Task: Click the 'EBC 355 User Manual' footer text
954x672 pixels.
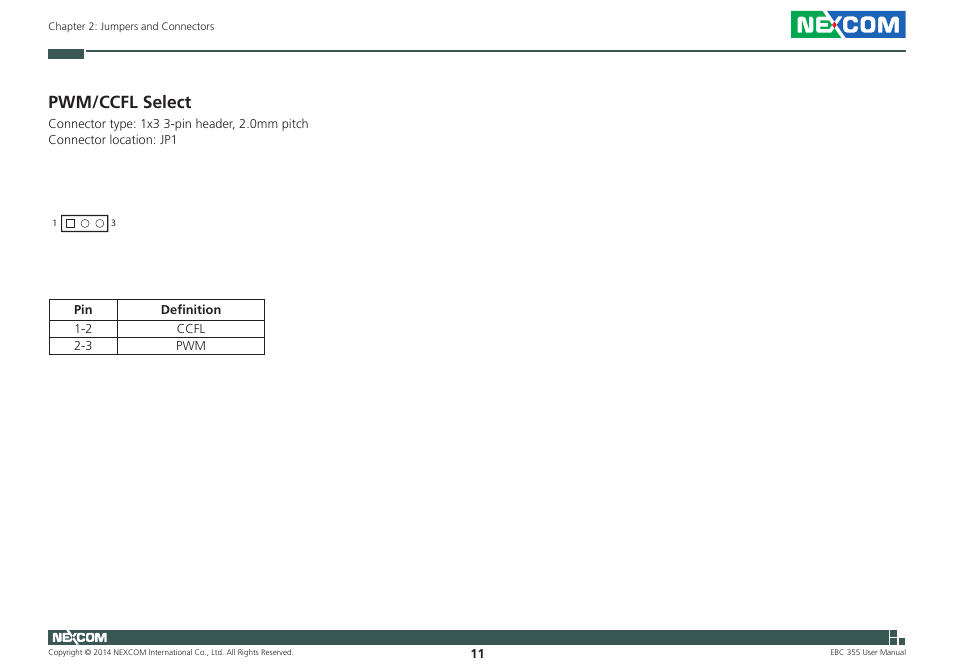Action: (x=868, y=653)
